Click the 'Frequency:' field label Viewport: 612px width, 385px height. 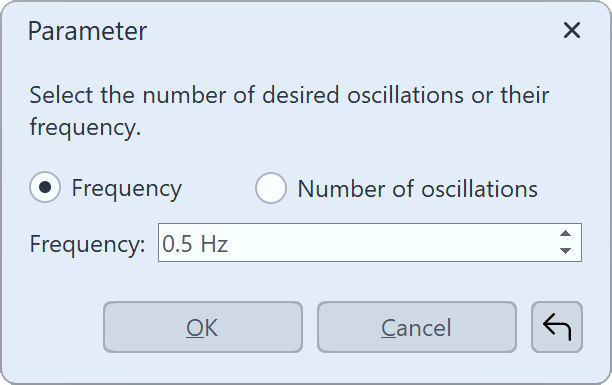tap(87, 245)
